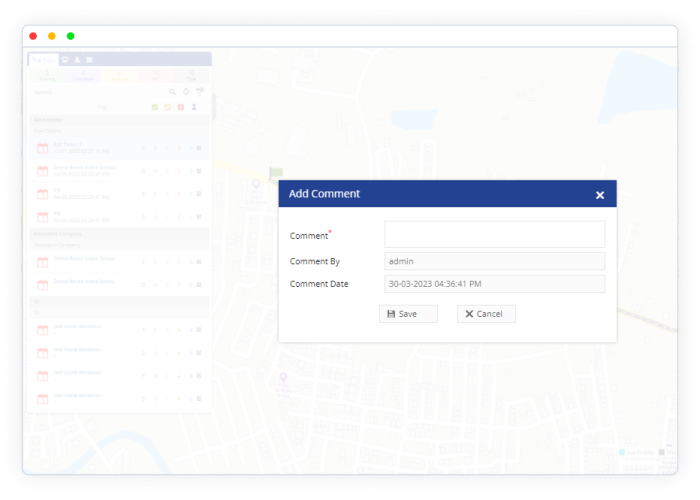Click the red column header icon
Screen dimensions: 700x500
(x=181, y=107)
